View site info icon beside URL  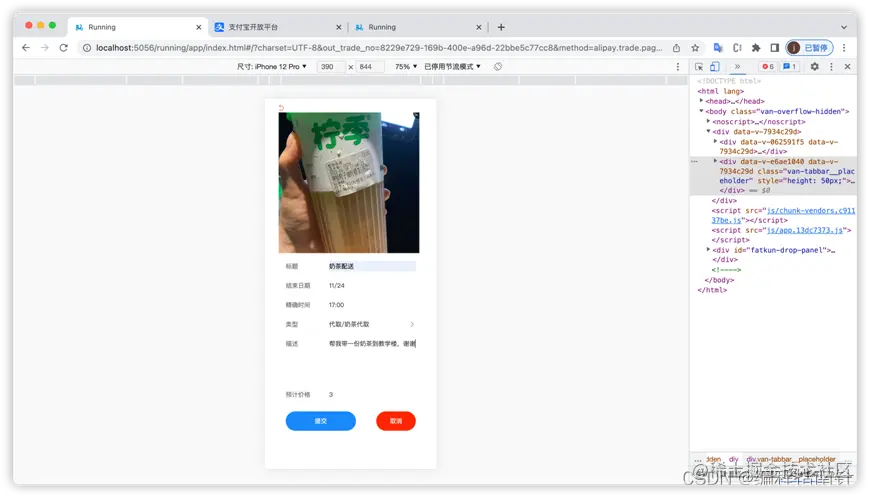87,48
